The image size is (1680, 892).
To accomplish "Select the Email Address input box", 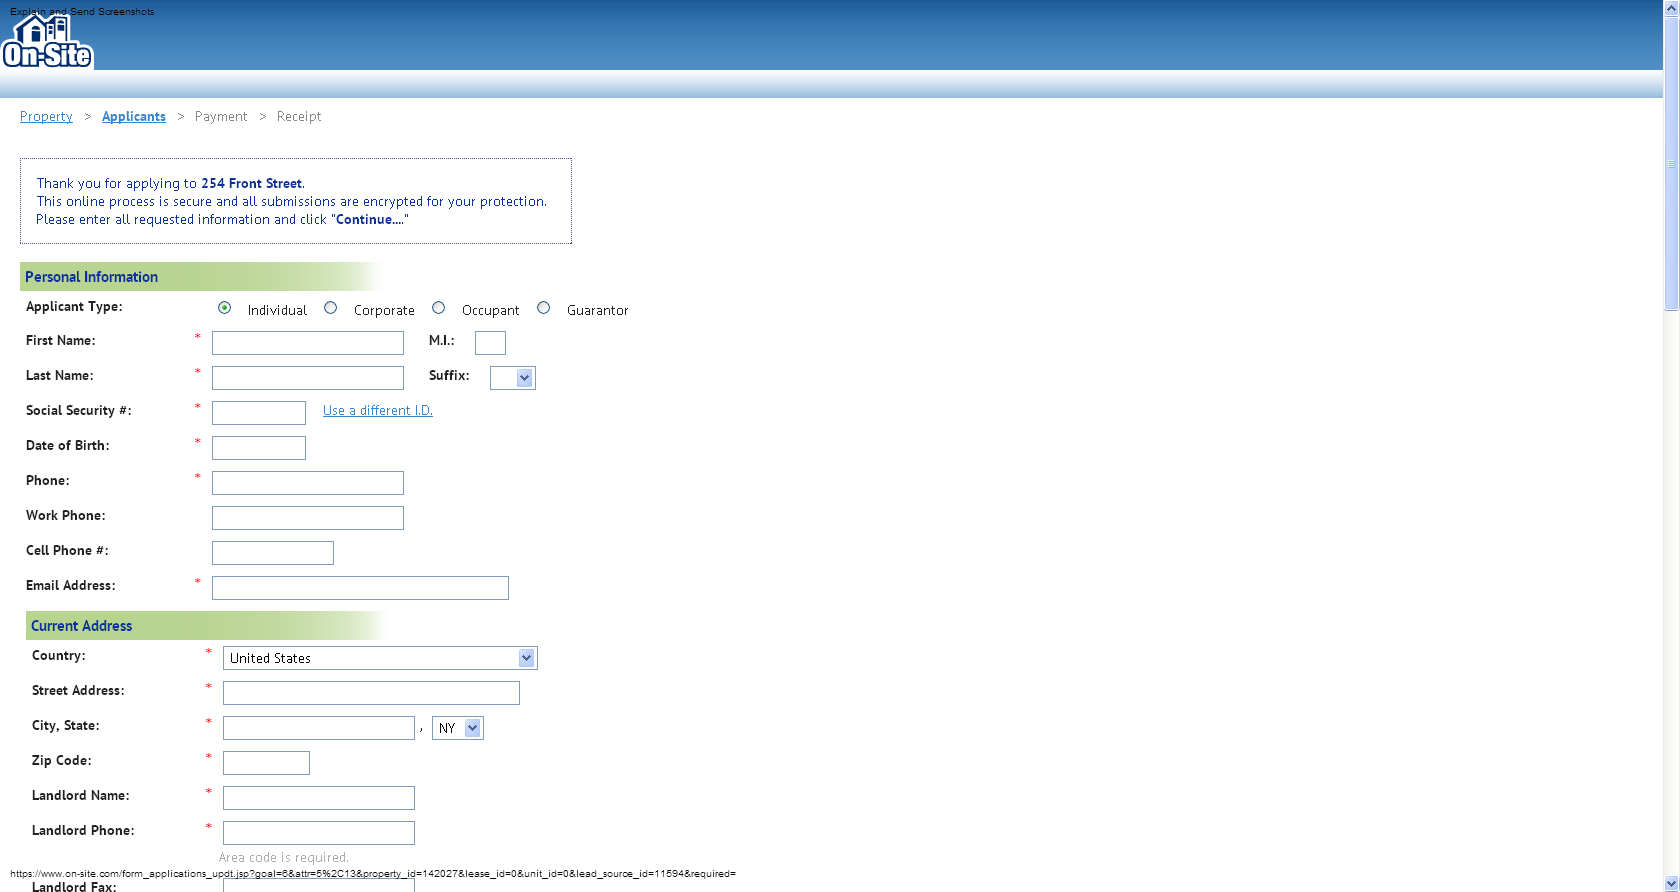I will click(x=360, y=588).
